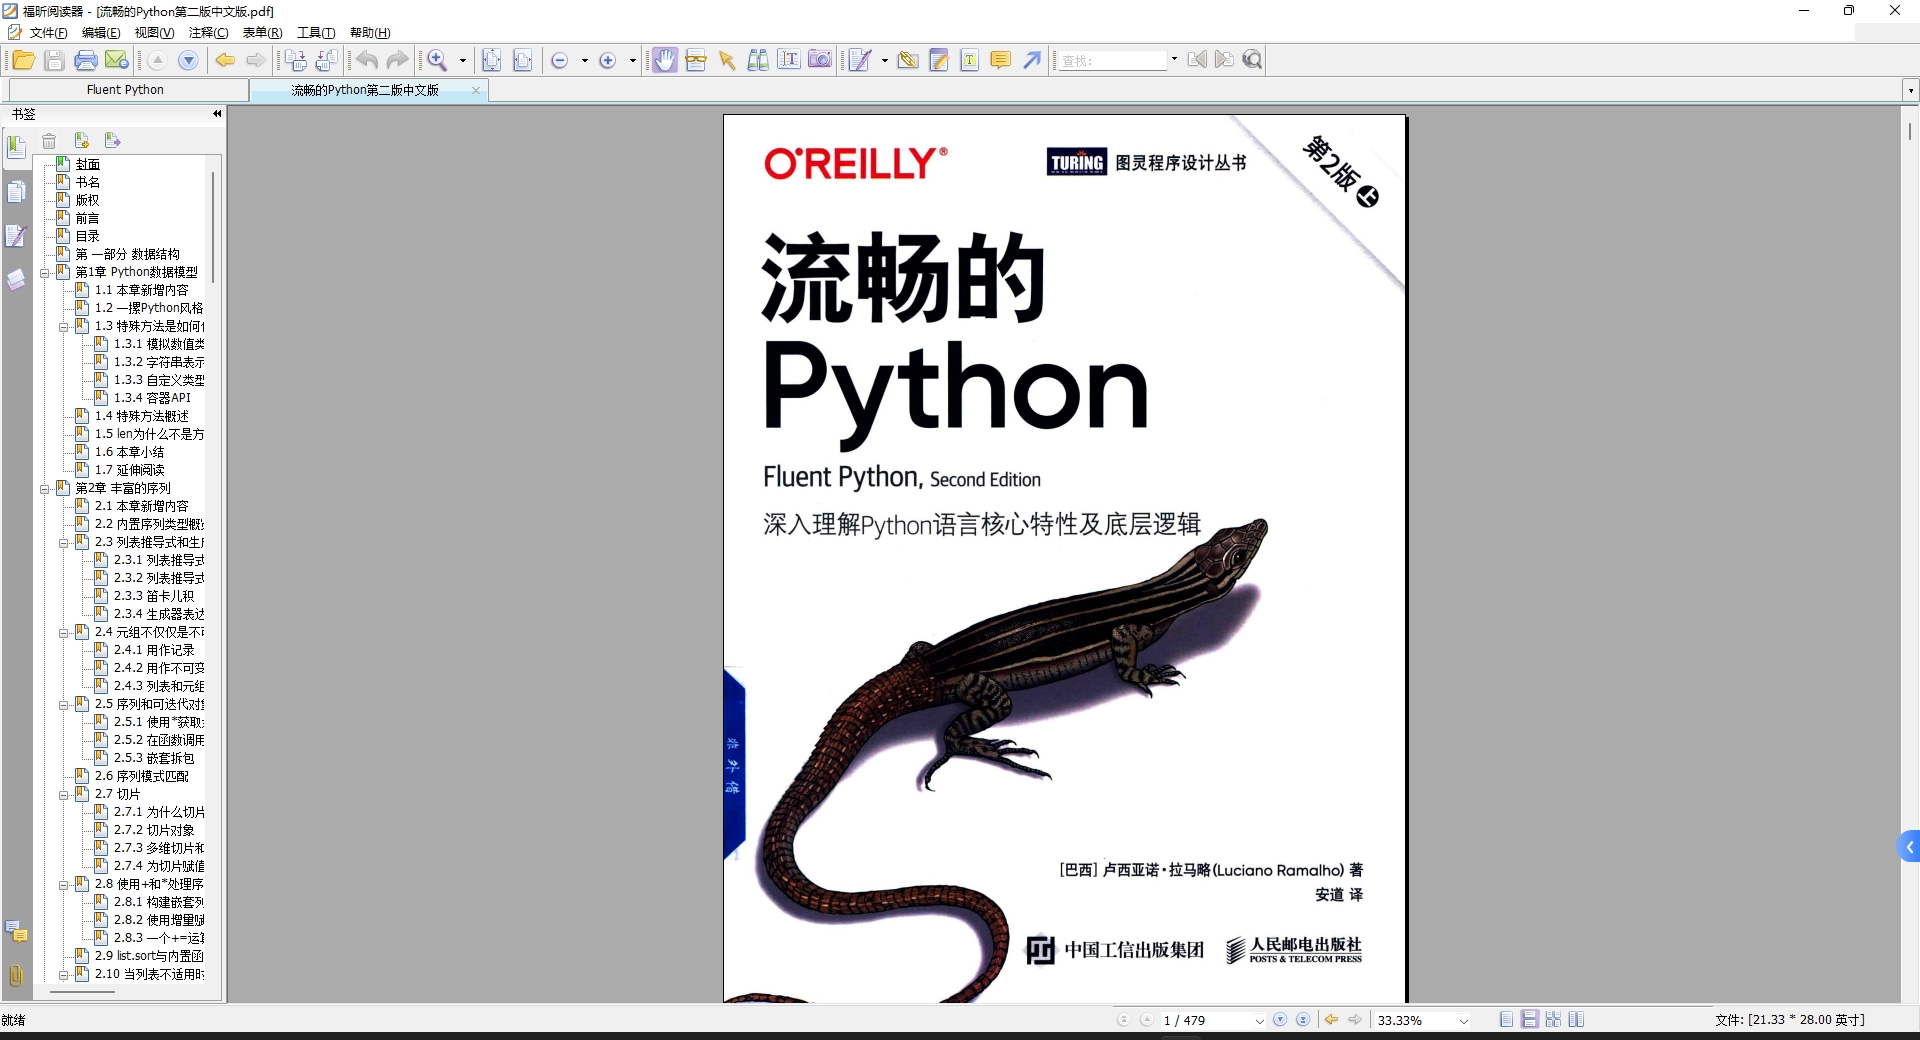Switch to the Fluent Python tab
1920x1040 pixels.
pyautogui.click(x=125, y=90)
